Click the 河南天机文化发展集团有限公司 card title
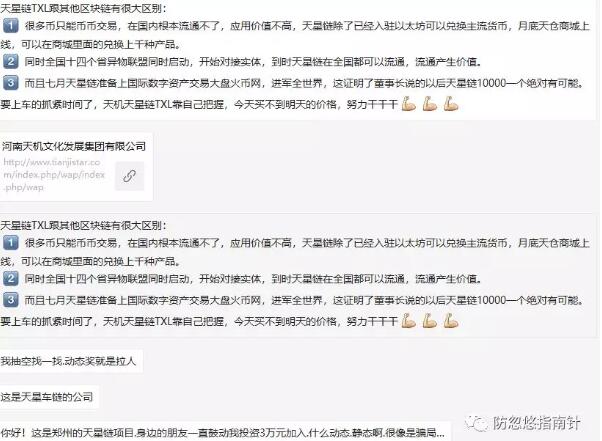The image size is (602, 441). [74, 146]
